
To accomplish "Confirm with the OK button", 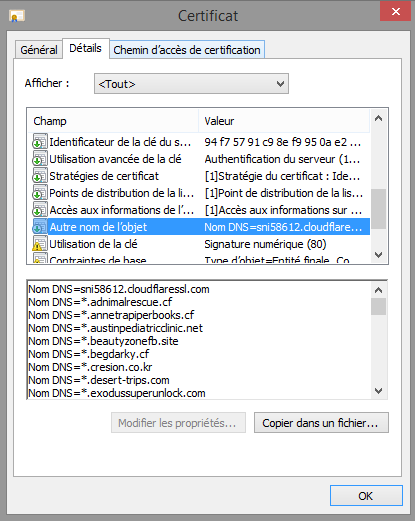I will (366, 496).
